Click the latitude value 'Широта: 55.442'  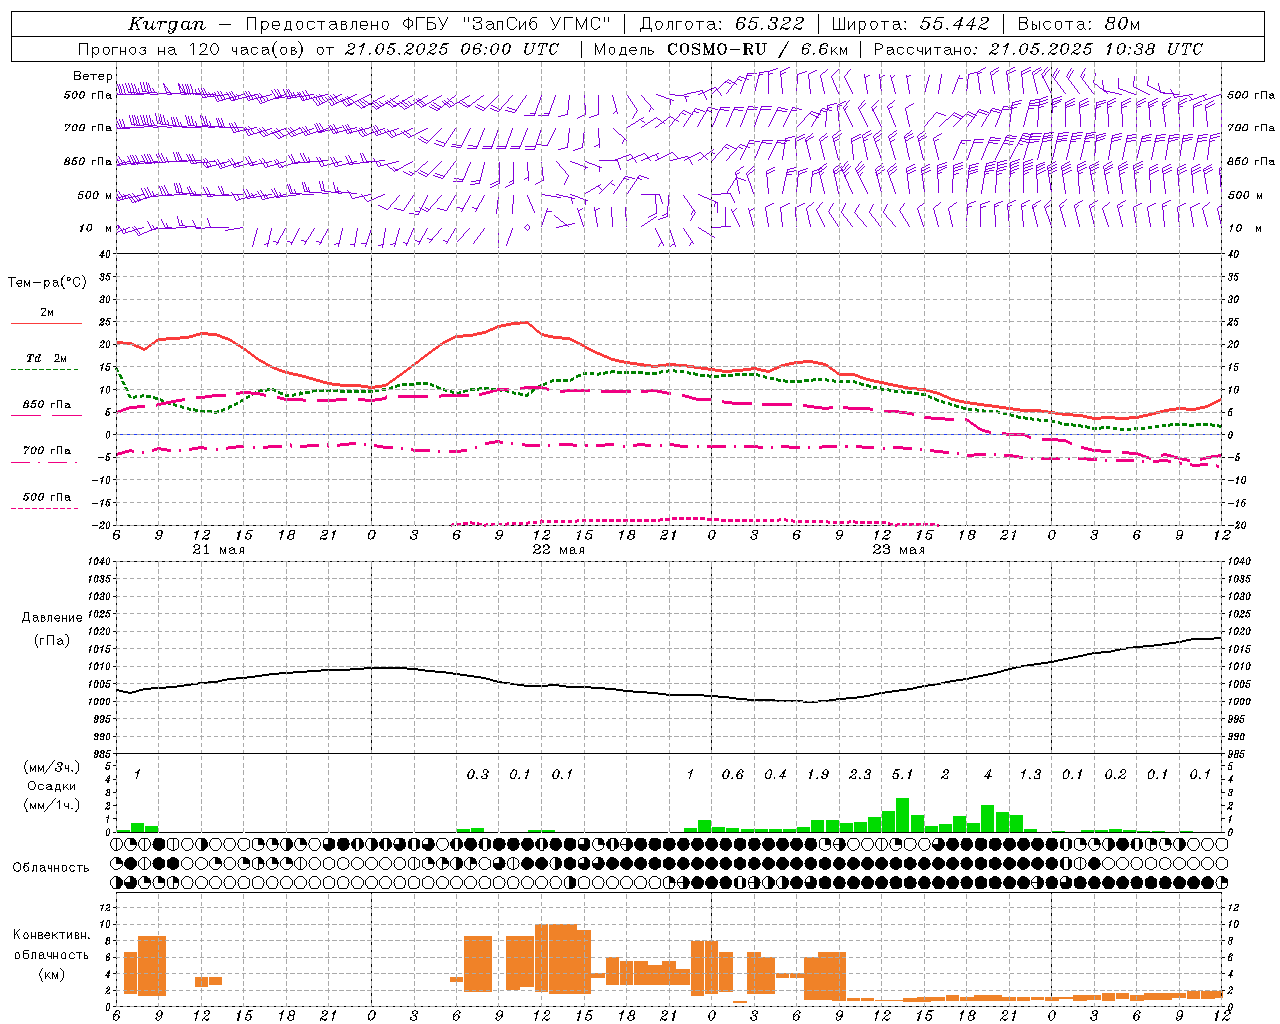coord(910,24)
